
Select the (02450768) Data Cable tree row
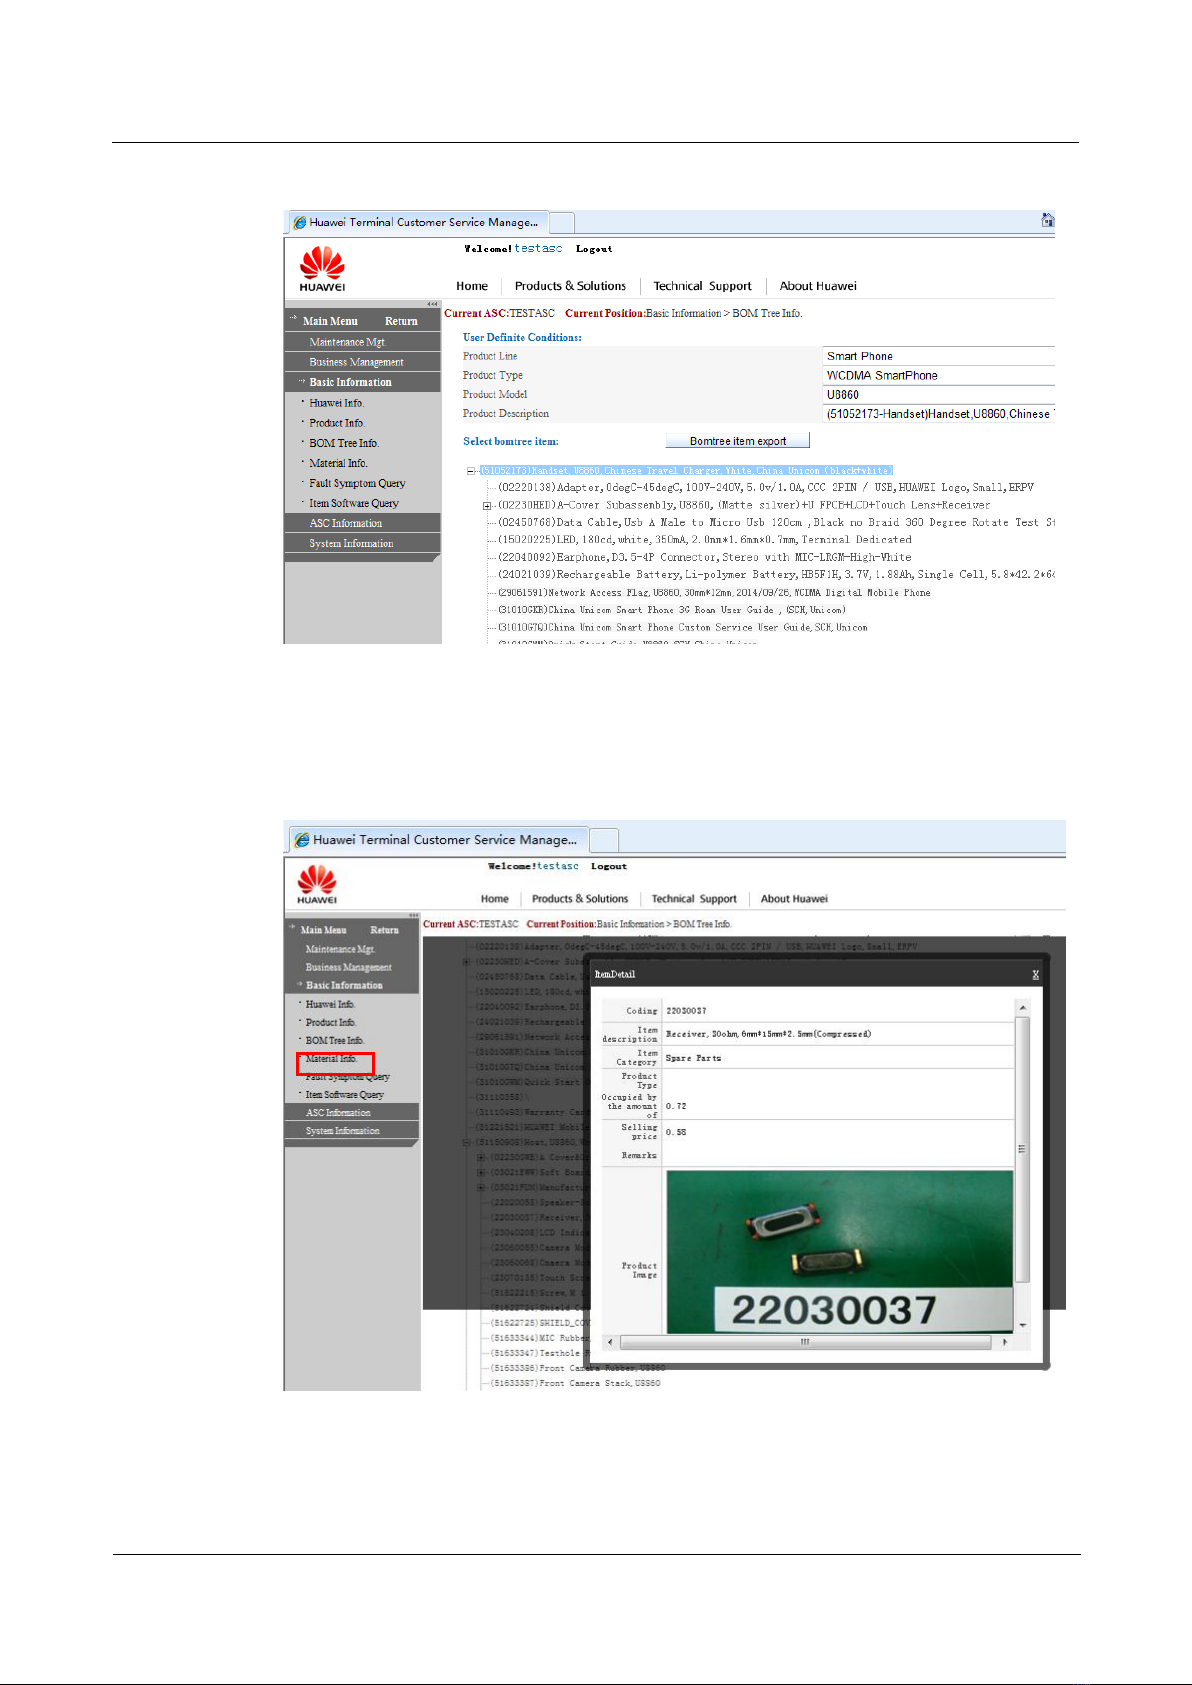pyautogui.click(x=776, y=523)
